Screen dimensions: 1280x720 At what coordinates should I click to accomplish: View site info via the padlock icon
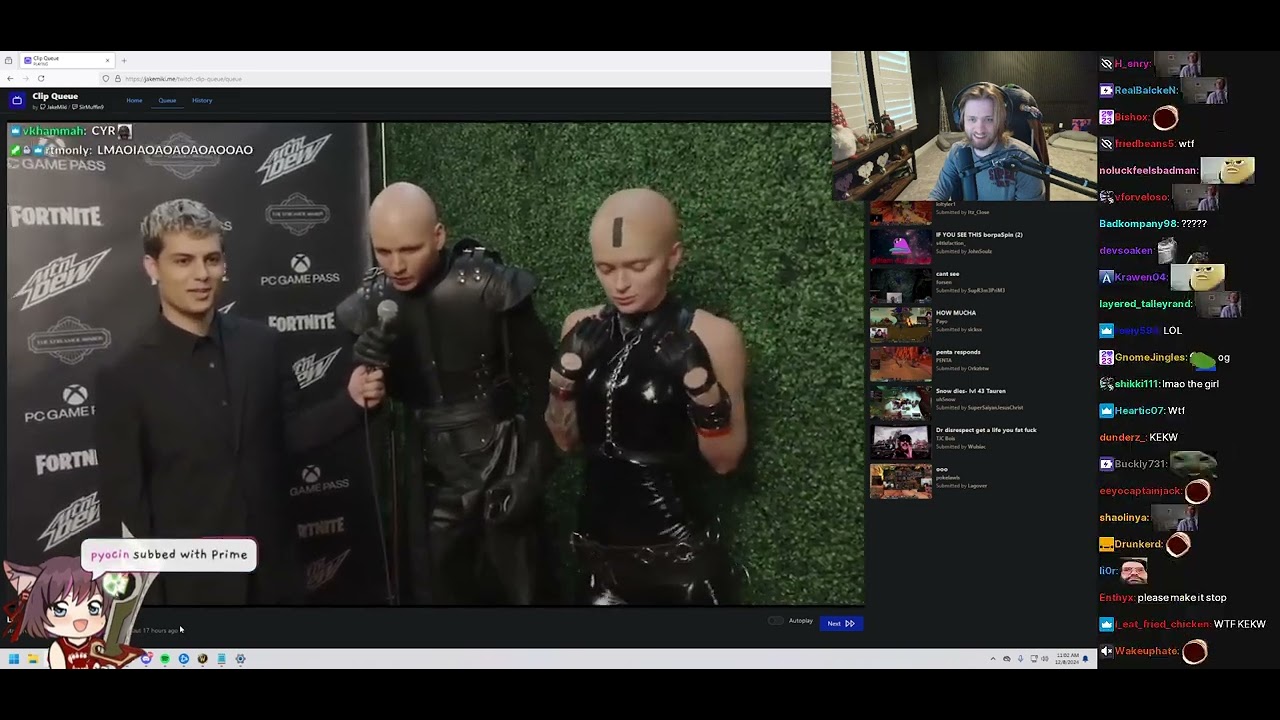point(117,78)
